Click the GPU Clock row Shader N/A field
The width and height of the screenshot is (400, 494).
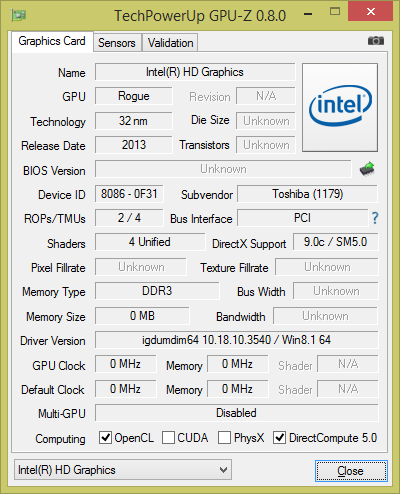click(348, 364)
